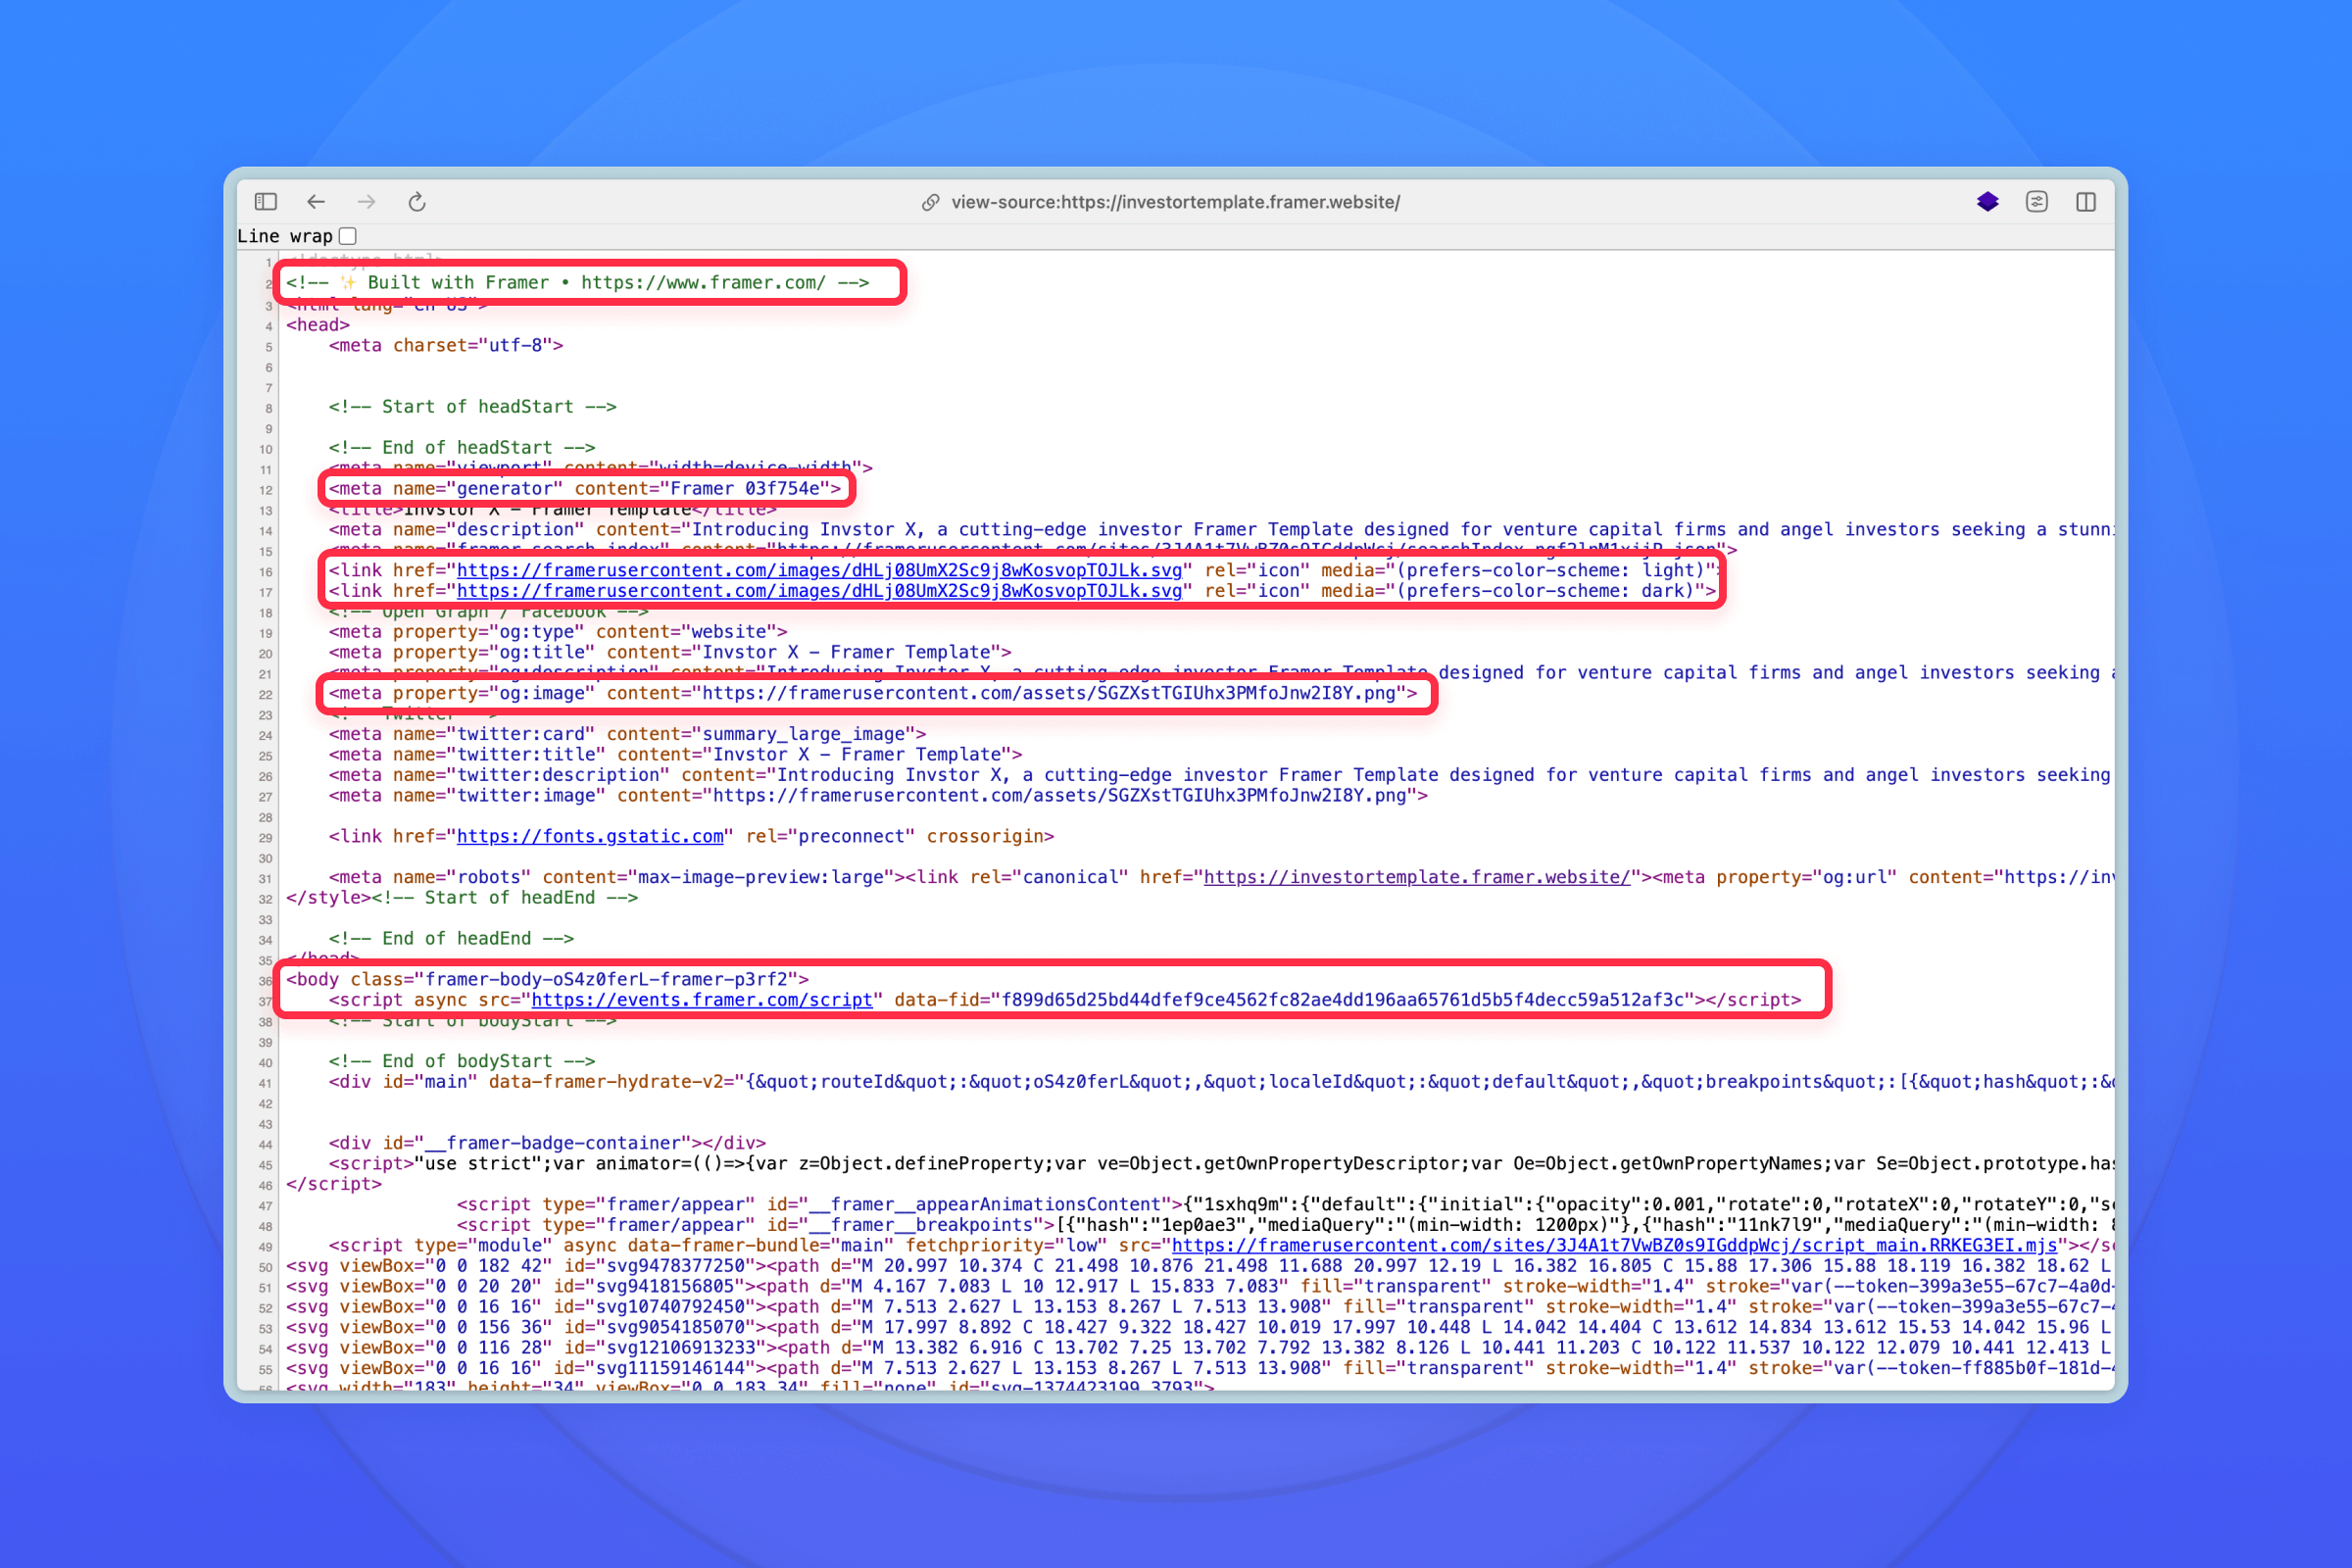This screenshot has width=2352, height=1568.
Task: Click the svg9418156805 line
Action: pos(1199,1287)
